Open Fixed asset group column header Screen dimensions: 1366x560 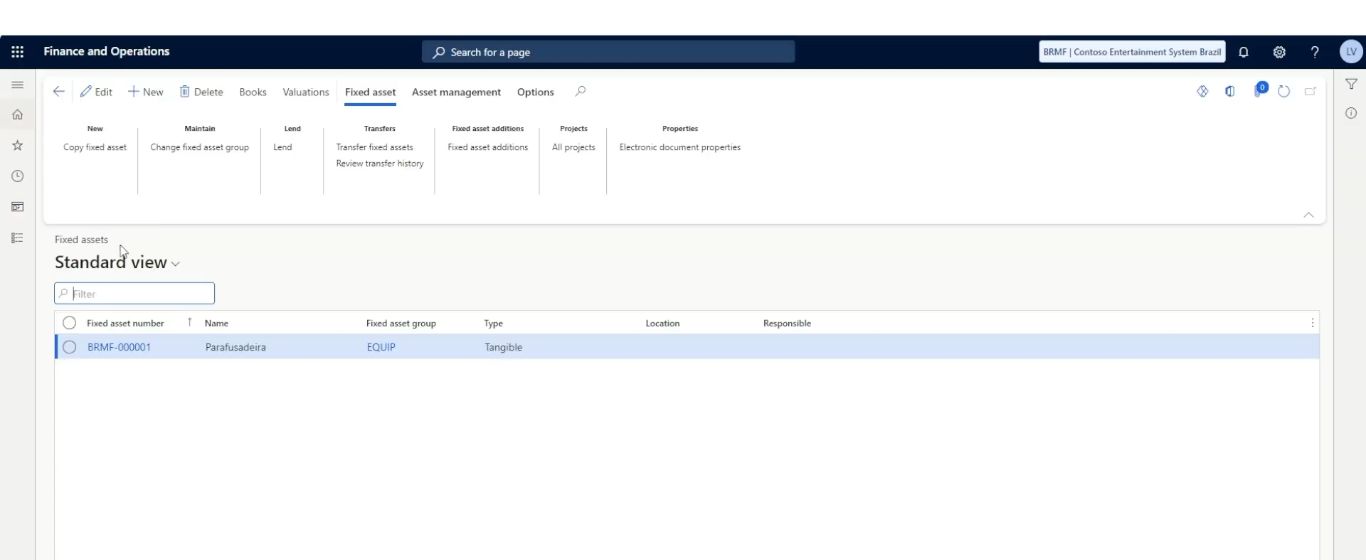click(401, 323)
